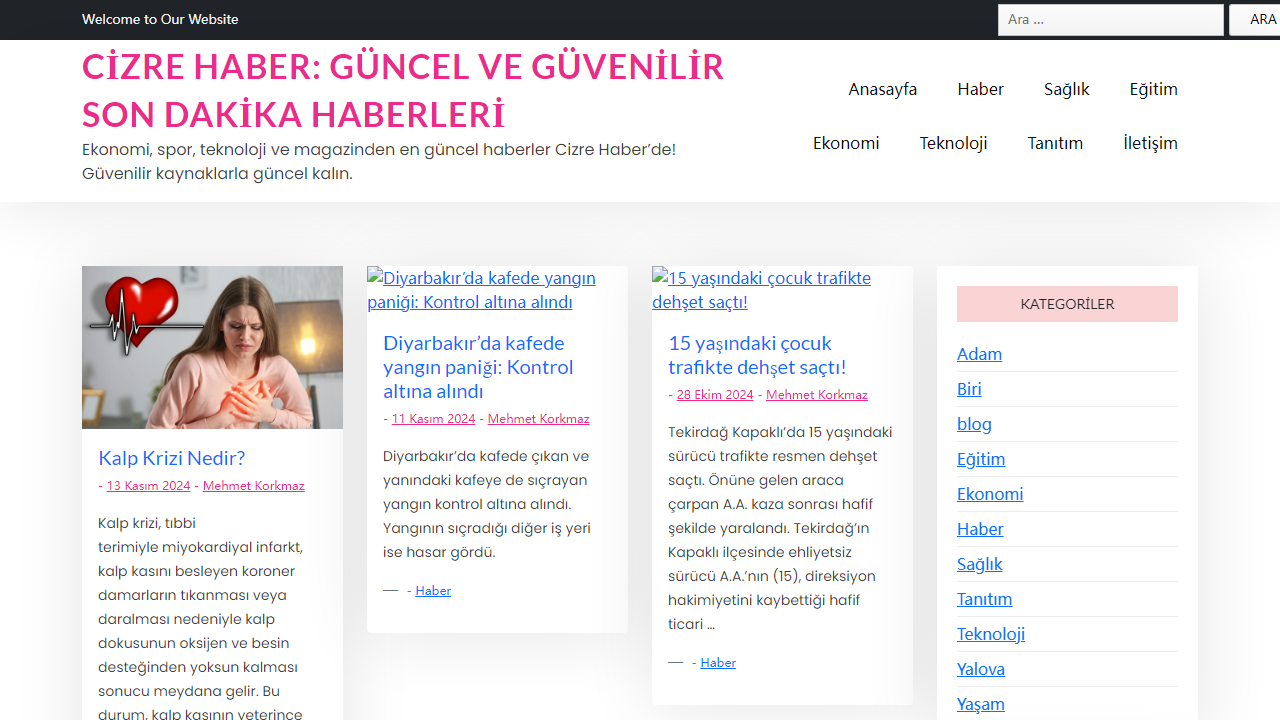Open the 'Yalova' category link

pos(981,669)
